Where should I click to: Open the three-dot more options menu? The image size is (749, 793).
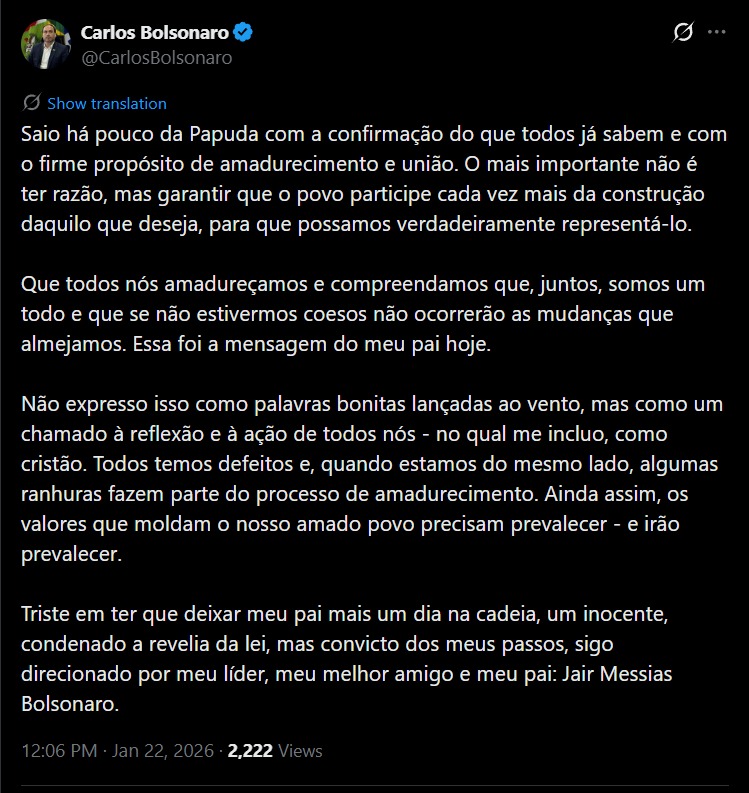coord(716,33)
